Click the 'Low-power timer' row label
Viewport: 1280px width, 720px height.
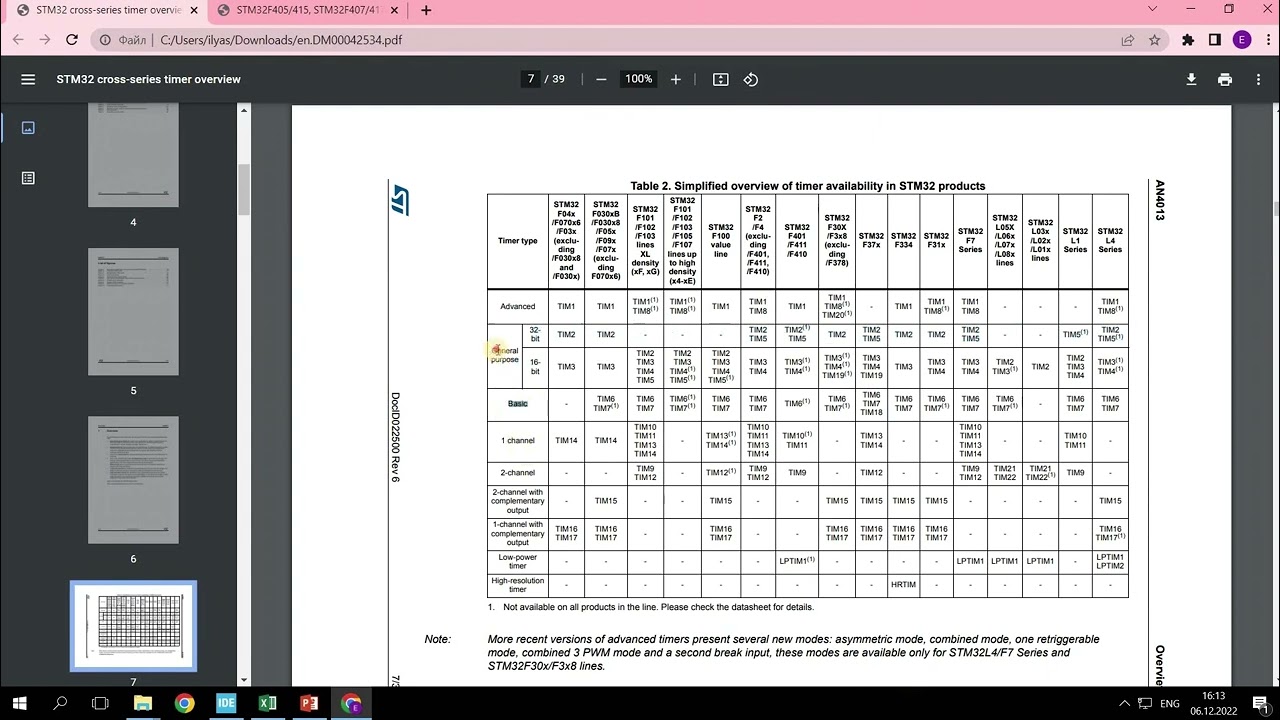tap(518, 562)
